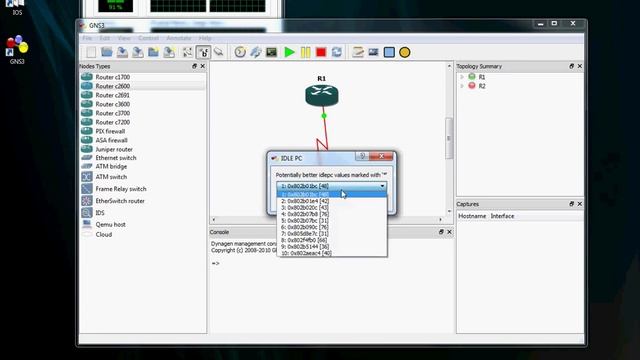The image size is (640, 360).
Task: Undock the Captures panel
Action: click(x=571, y=203)
